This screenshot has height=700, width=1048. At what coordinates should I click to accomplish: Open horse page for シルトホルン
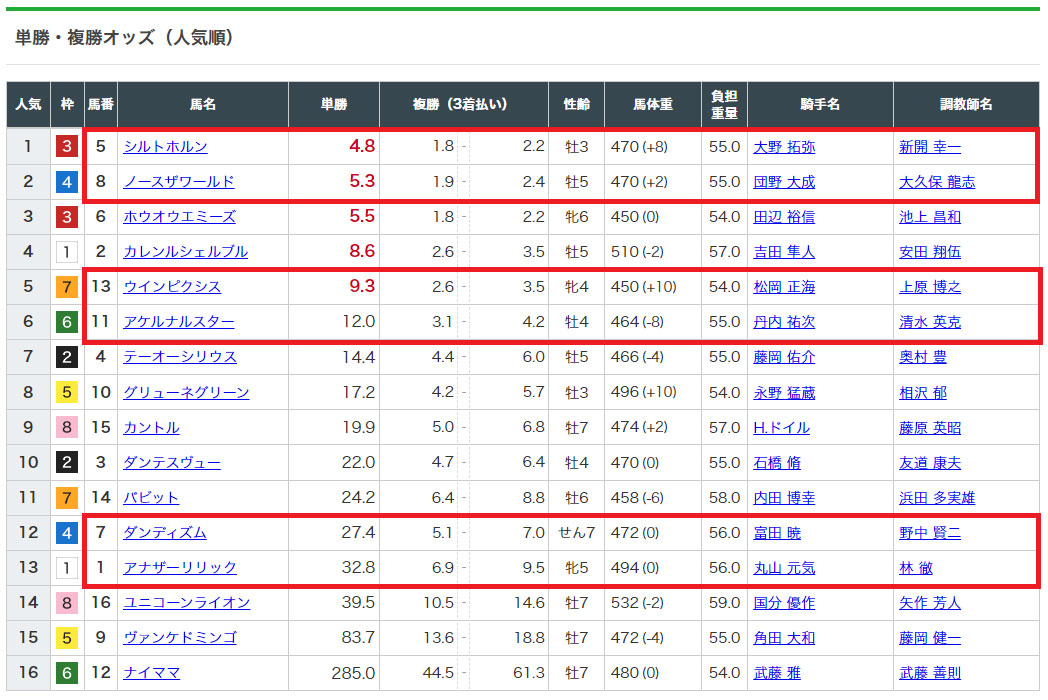pyautogui.click(x=165, y=147)
